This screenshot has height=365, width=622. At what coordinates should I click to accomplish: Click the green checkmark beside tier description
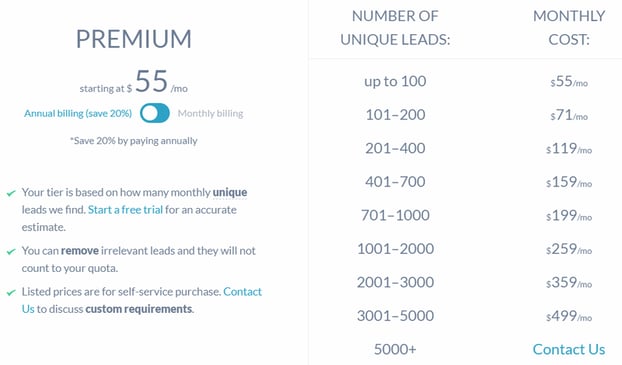point(11,193)
